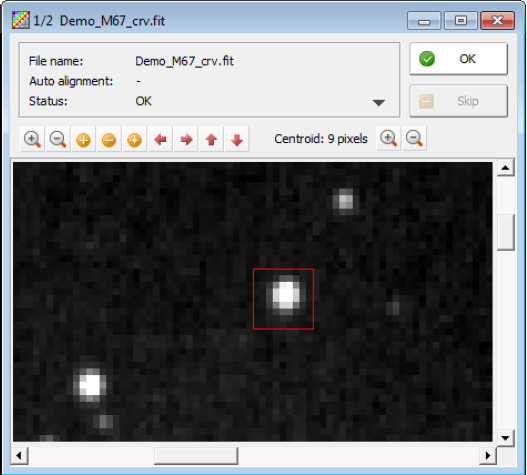Click the star inside the red box

click(286, 296)
